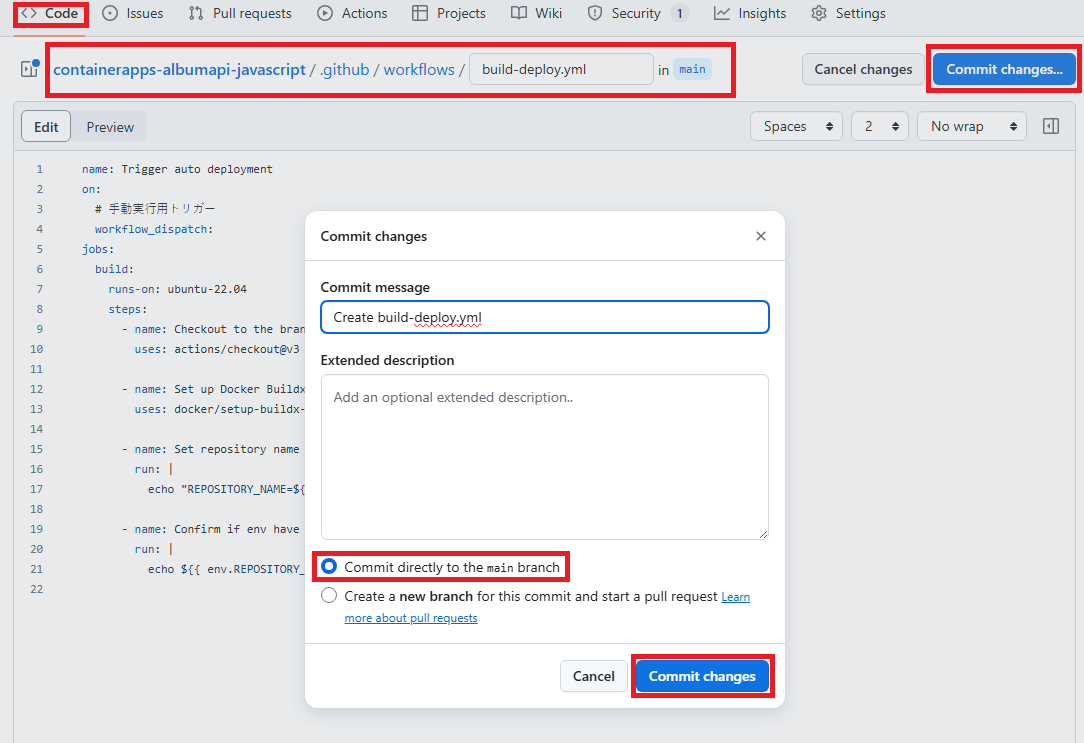The width and height of the screenshot is (1084, 743).
Task: Select Commit directly to the main branch
Action: (329, 567)
